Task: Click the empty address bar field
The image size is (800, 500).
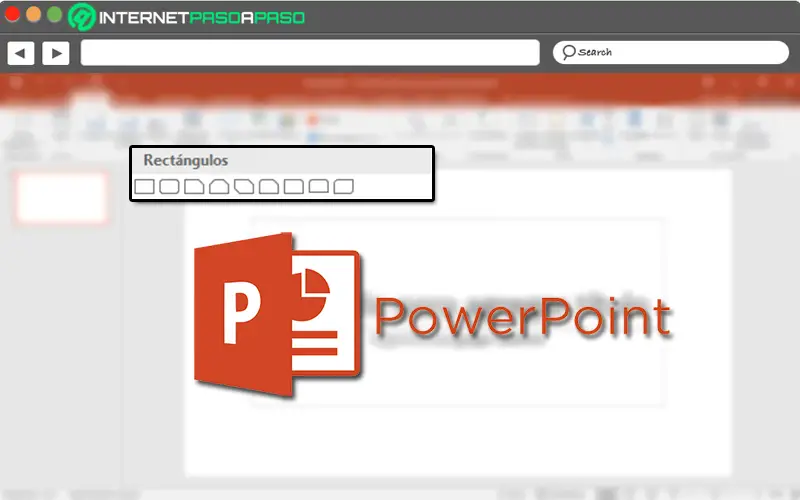Action: 310,53
